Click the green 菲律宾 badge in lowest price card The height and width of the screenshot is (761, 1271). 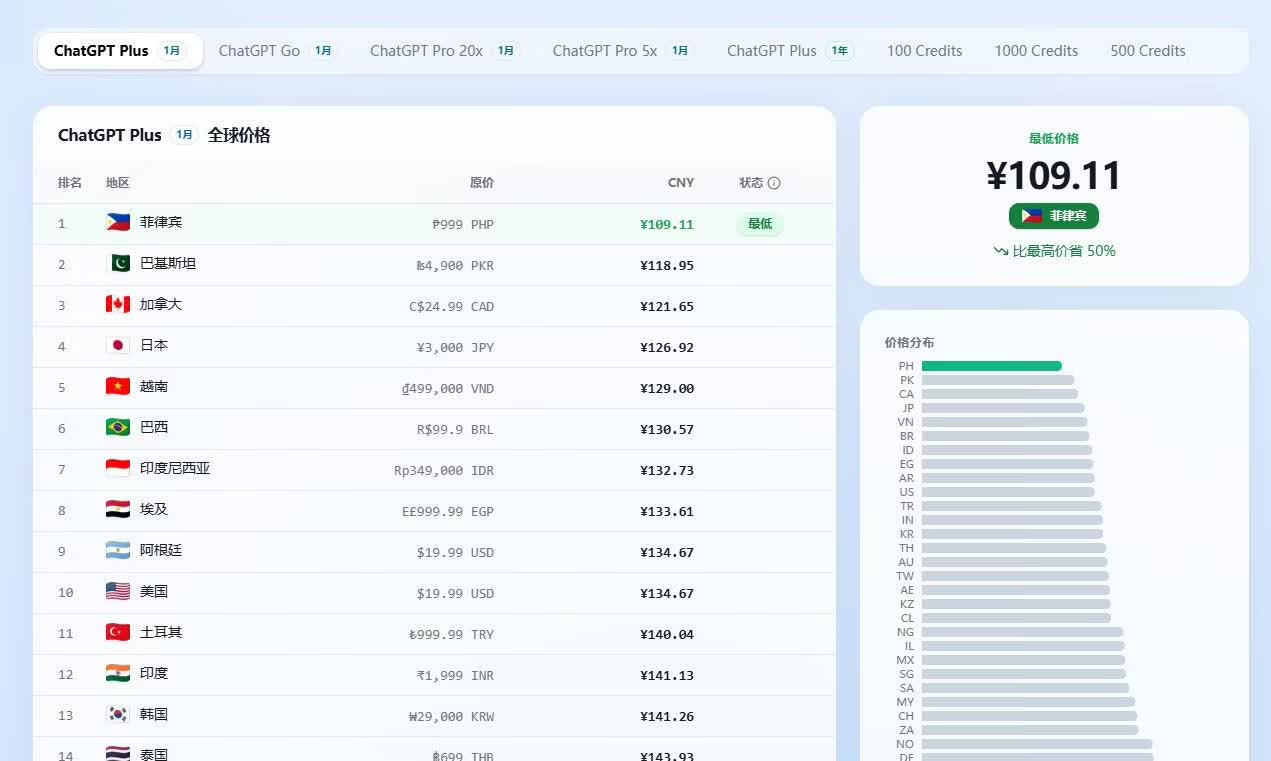coord(1054,216)
